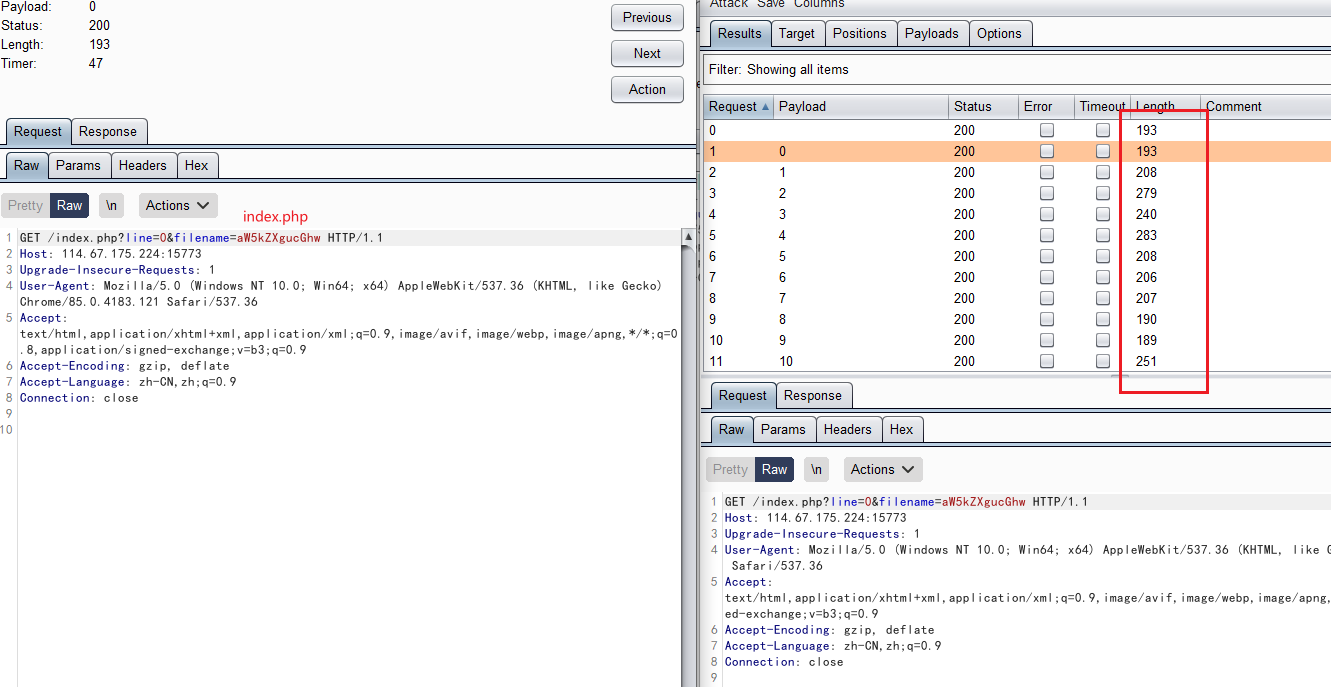Switch attack window editor to Pretty view
The height and width of the screenshot is (687, 1331).
(x=730, y=469)
